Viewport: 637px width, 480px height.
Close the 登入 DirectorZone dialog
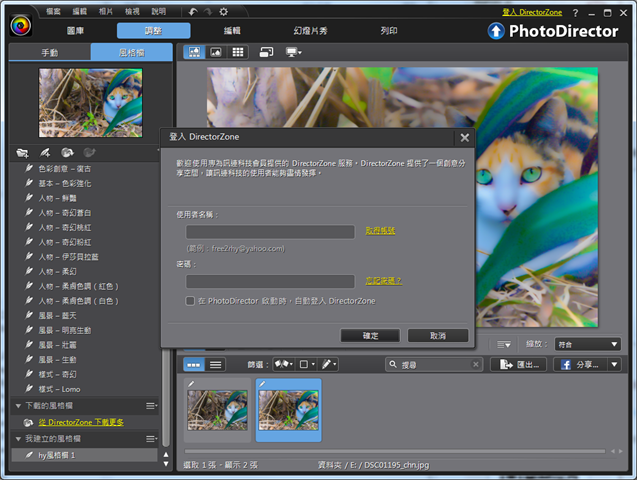point(465,138)
